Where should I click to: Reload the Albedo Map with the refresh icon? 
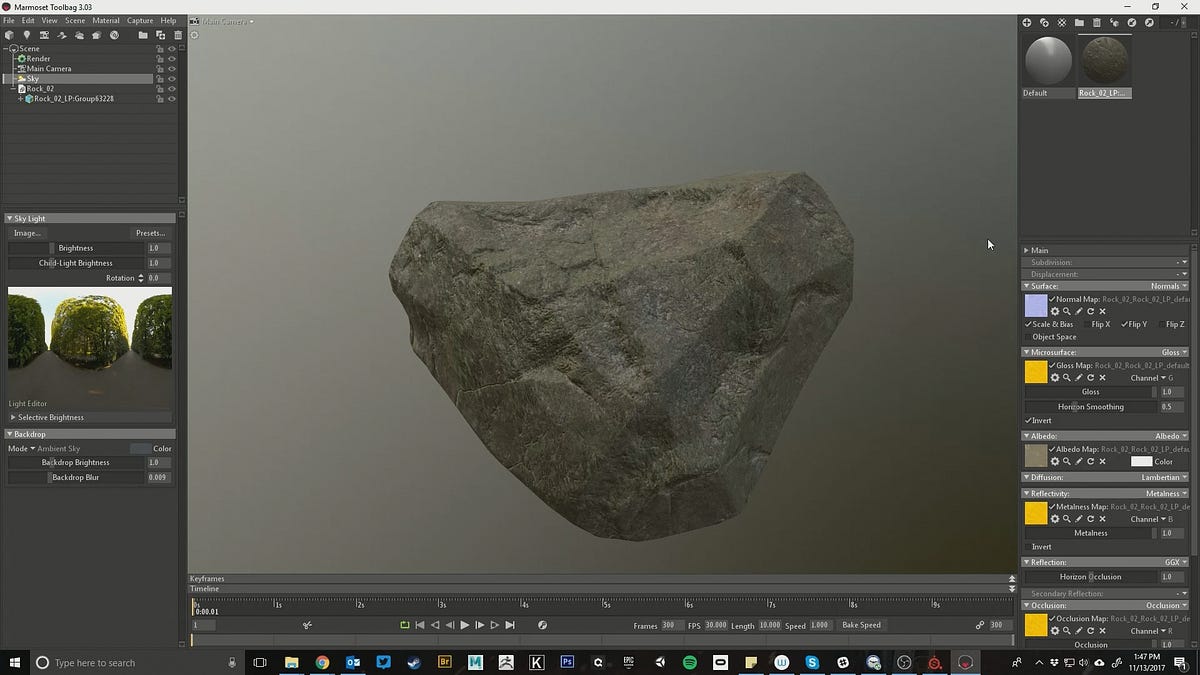[x=1090, y=462]
